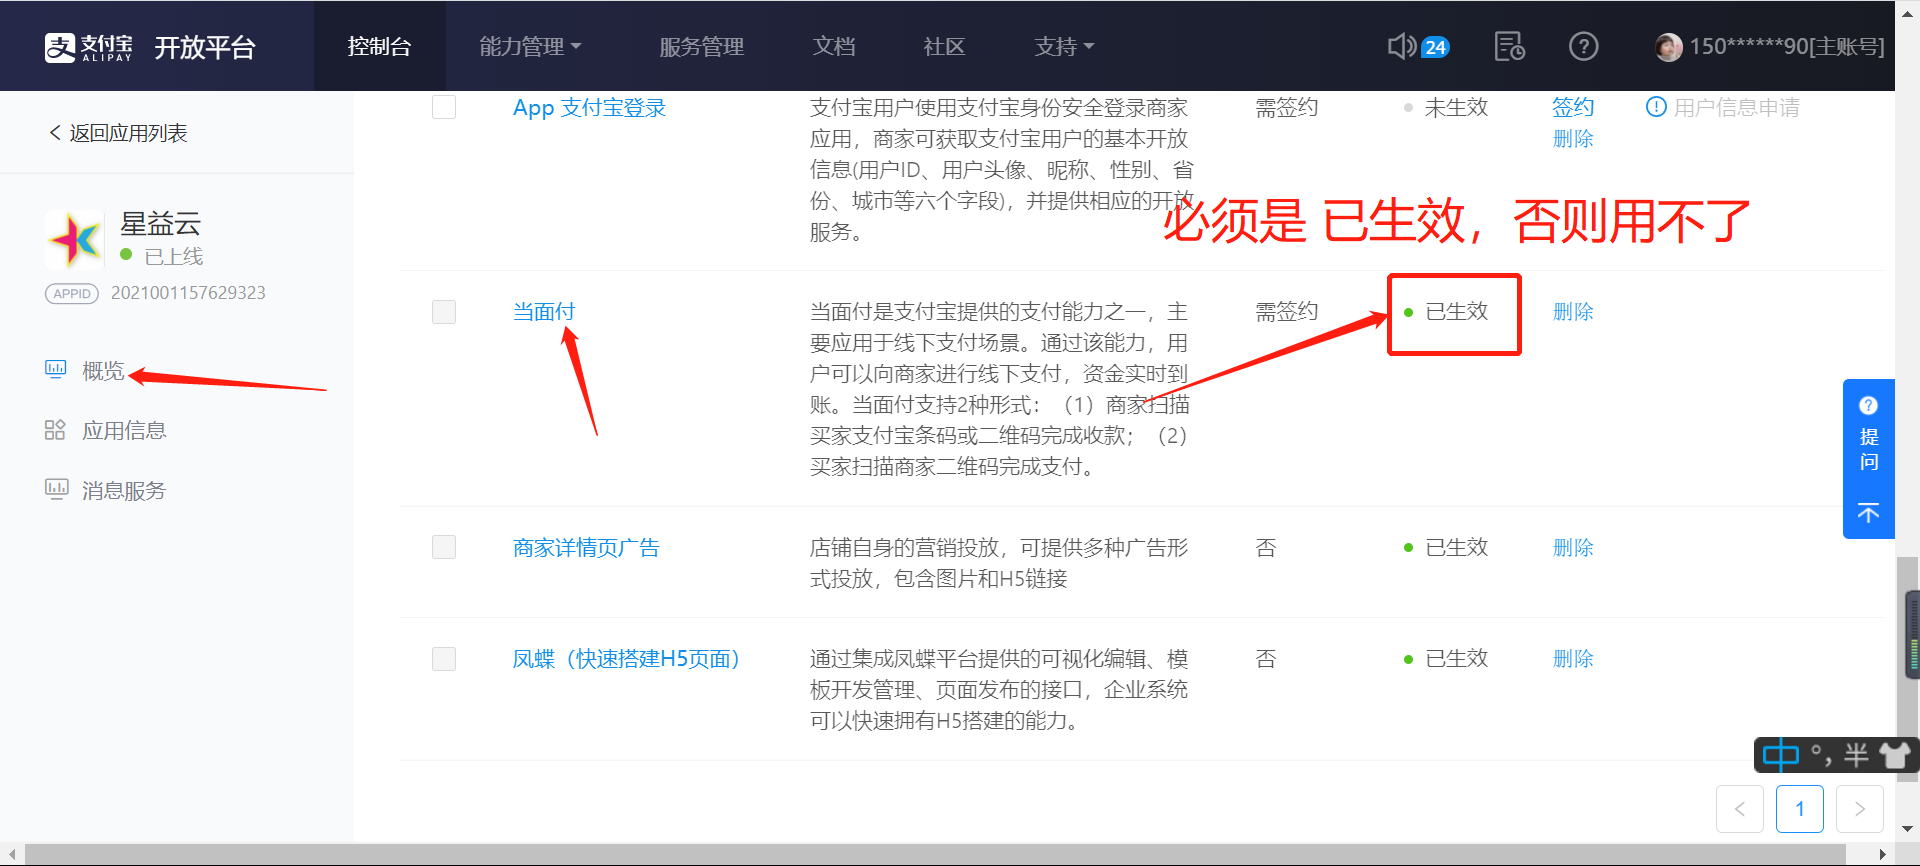
Task: Click the user avatar picture
Action: click(x=1668, y=47)
